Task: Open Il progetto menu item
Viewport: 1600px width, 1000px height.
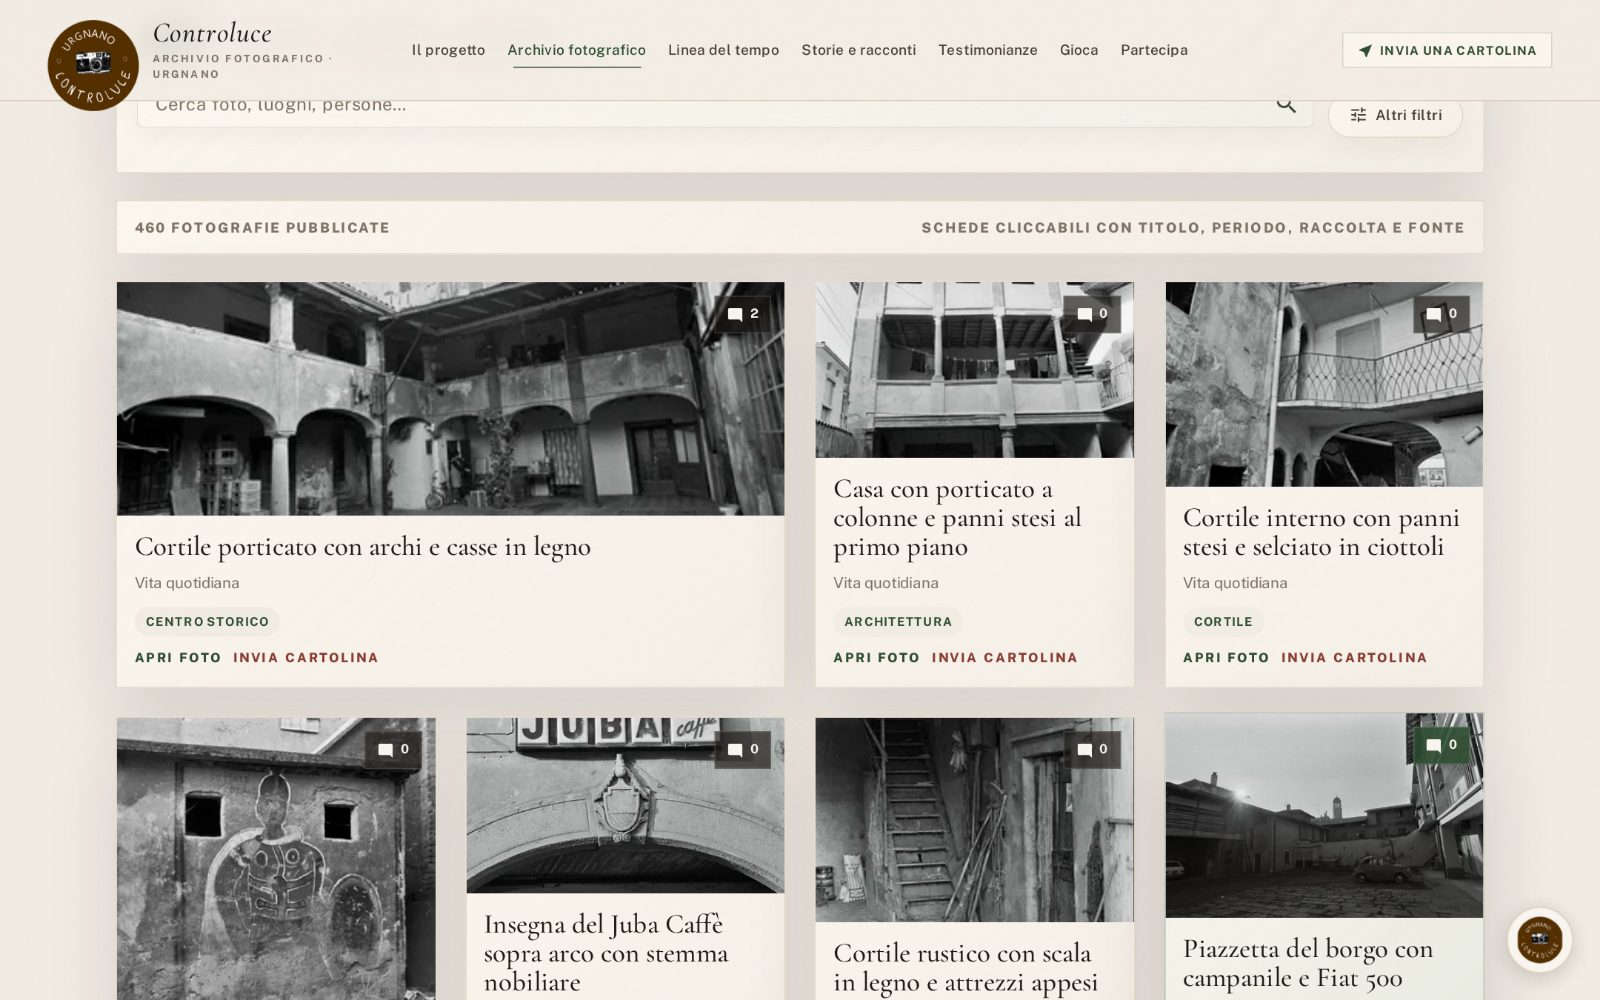Action: [x=448, y=50]
